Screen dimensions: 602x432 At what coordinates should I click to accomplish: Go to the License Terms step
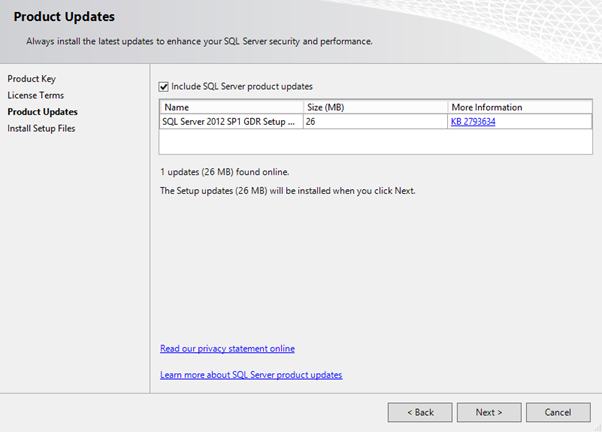[x=35, y=95]
